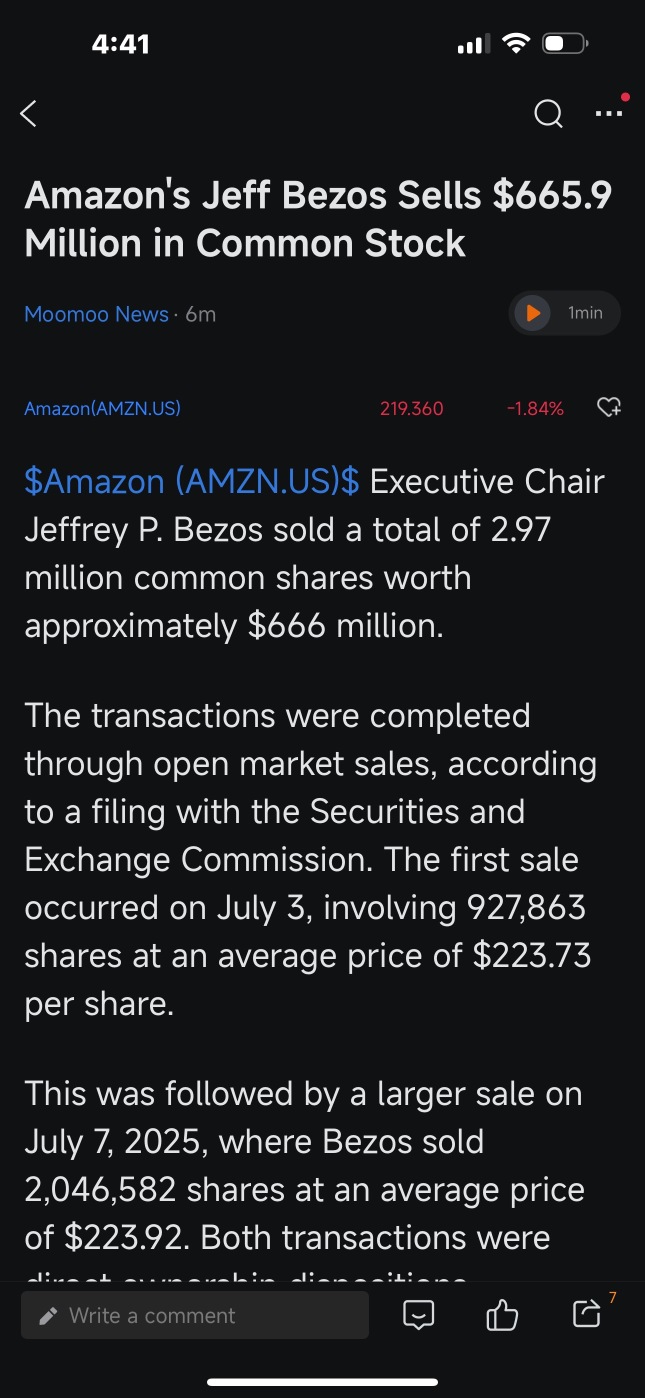Tap the 219.360 stock price
The width and height of the screenshot is (645, 1398).
[x=412, y=408]
